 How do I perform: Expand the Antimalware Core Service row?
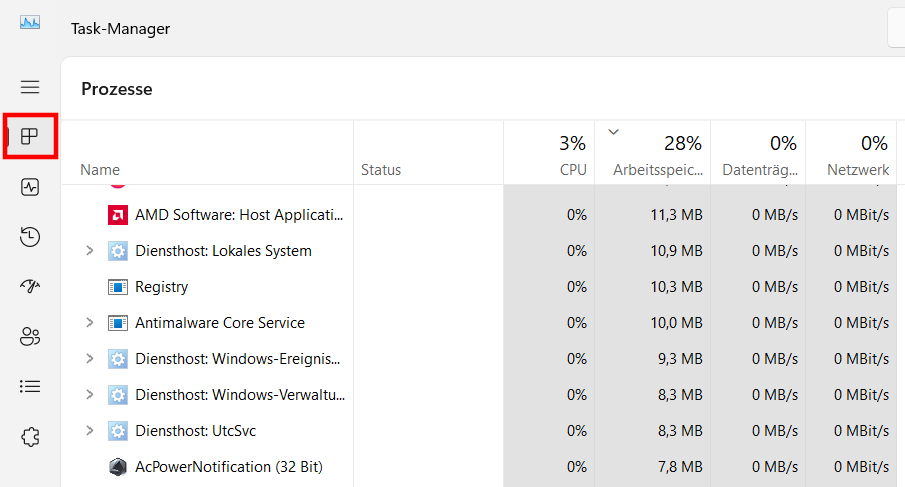tap(89, 323)
